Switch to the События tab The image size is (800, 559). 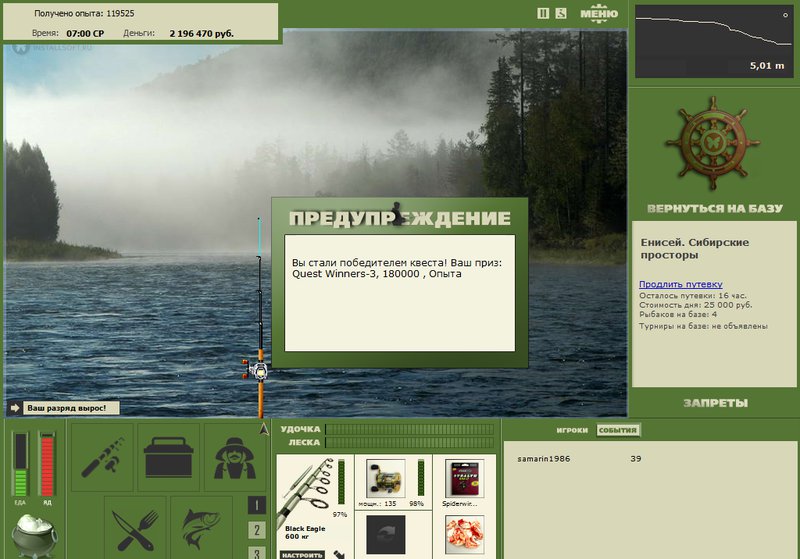(618, 430)
